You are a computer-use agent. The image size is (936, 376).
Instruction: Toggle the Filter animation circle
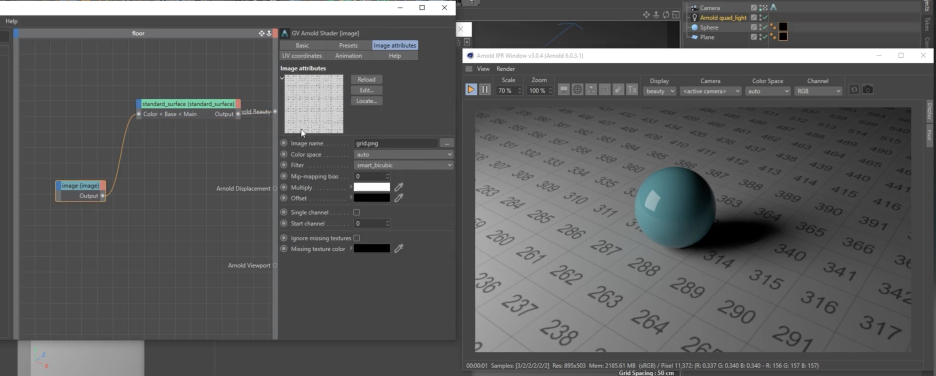click(x=284, y=165)
